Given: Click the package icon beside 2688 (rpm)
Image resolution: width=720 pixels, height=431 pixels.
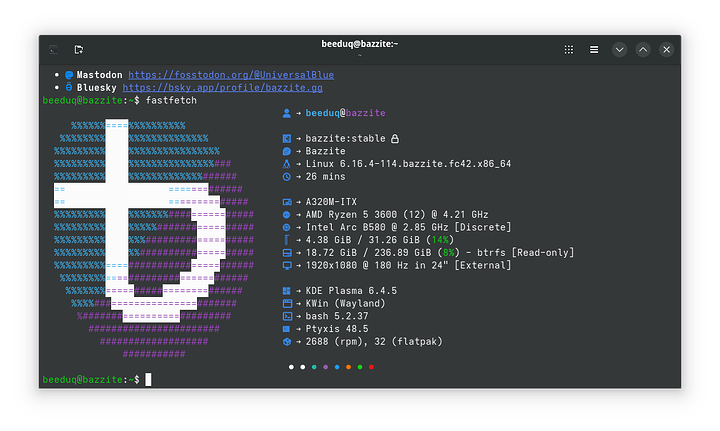Looking at the screenshot, I should coord(286,342).
